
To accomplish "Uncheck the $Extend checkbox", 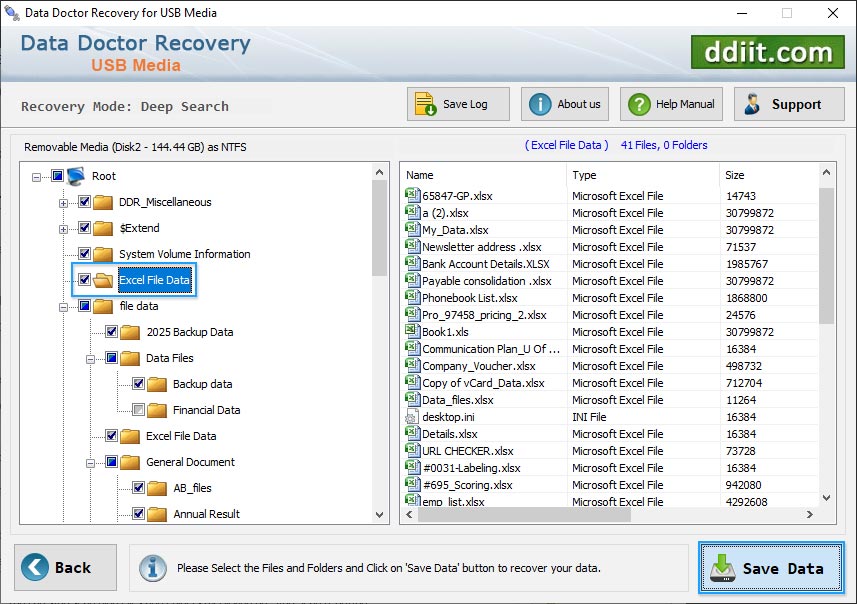I will (x=84, y=227).
